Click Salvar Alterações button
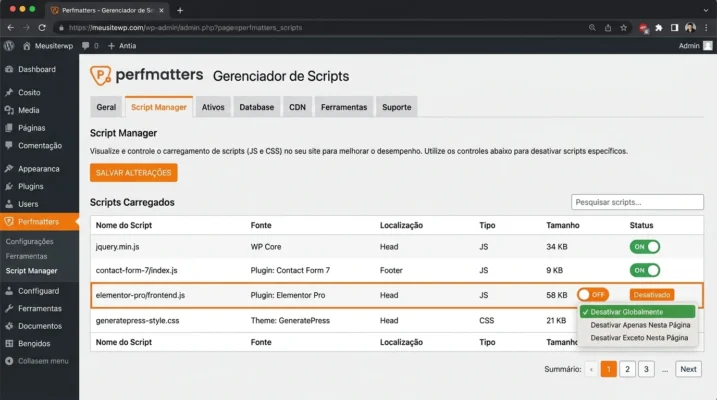This screenshot has width=717, height=400. pos(134,173)
